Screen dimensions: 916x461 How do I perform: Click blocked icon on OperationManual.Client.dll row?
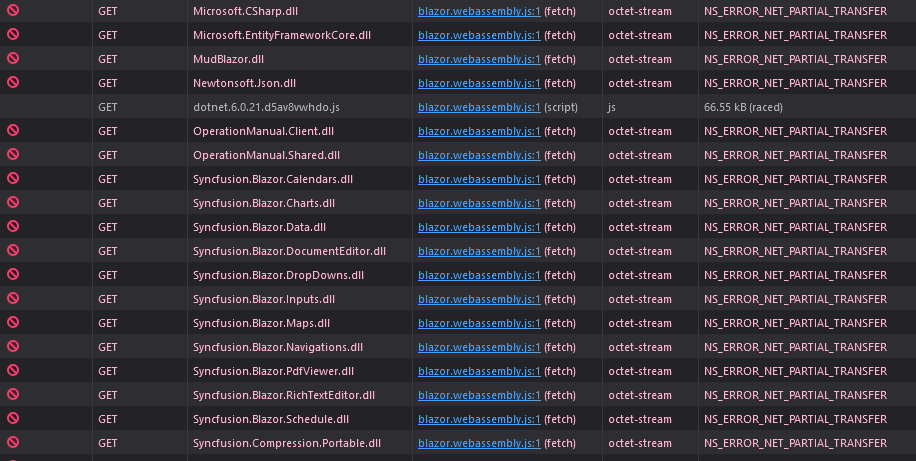(x=13, y=130)
